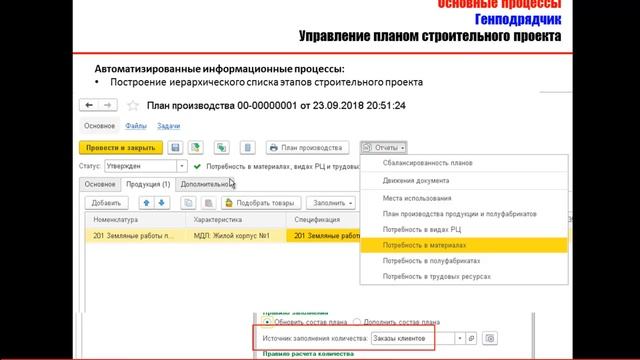
Task: Select cell 201 Земляные работы in Номенклатура column
Action: (x=136, y=236)
